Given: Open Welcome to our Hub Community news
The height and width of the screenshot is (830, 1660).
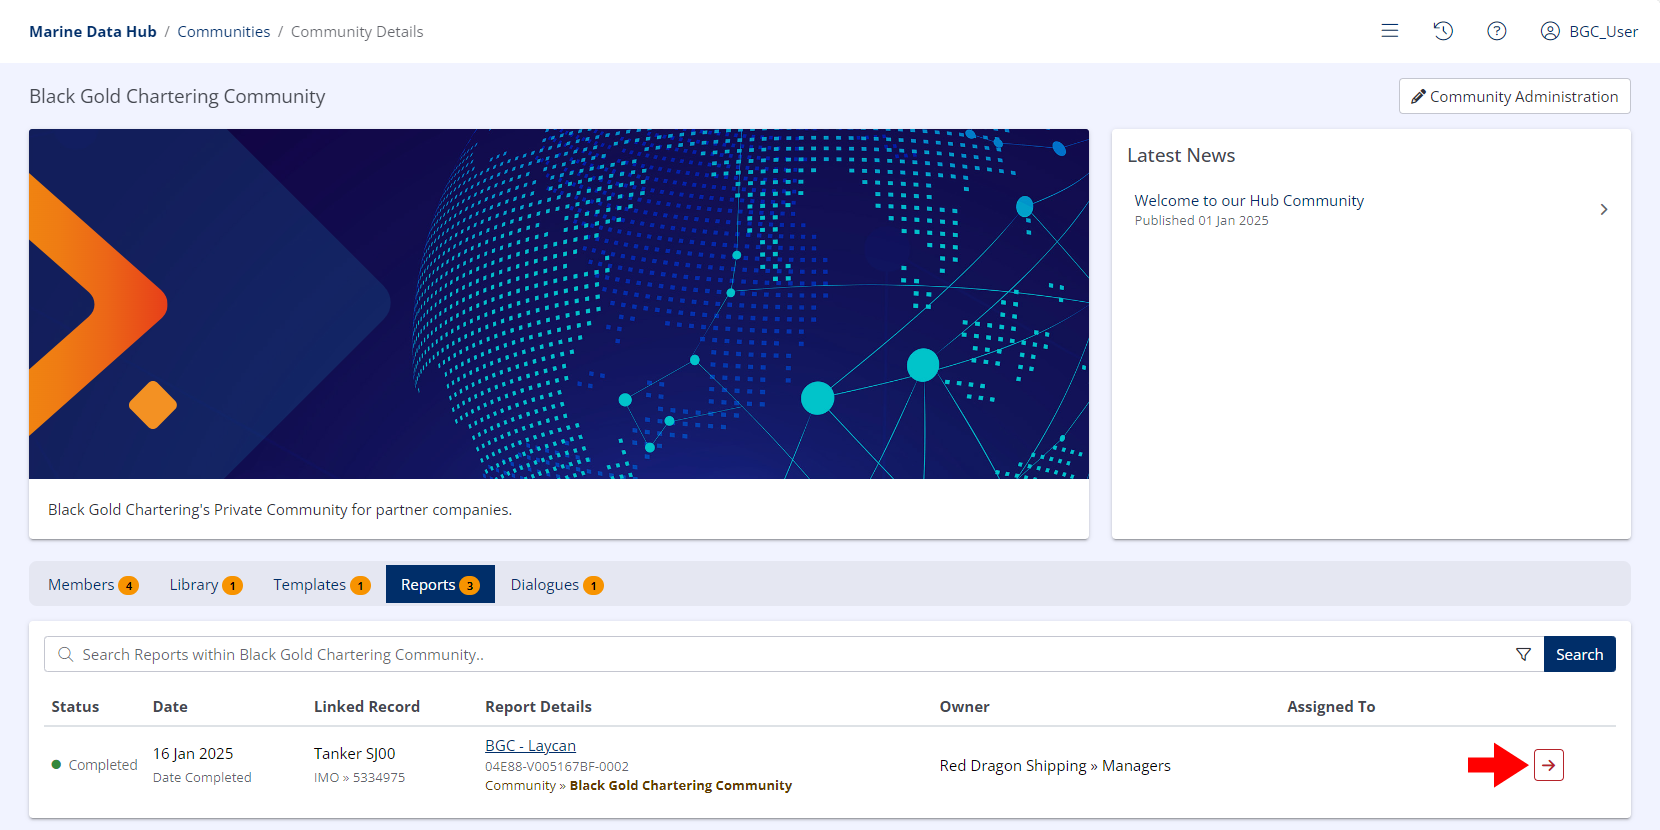Looking at the screenshot, I should (1248, 201).
